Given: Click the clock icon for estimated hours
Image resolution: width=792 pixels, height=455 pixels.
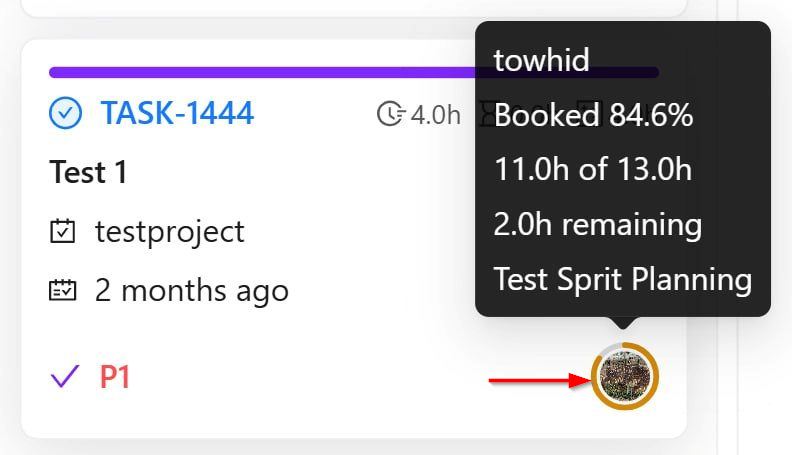Looking at the screenshot, I should (390, 115).
